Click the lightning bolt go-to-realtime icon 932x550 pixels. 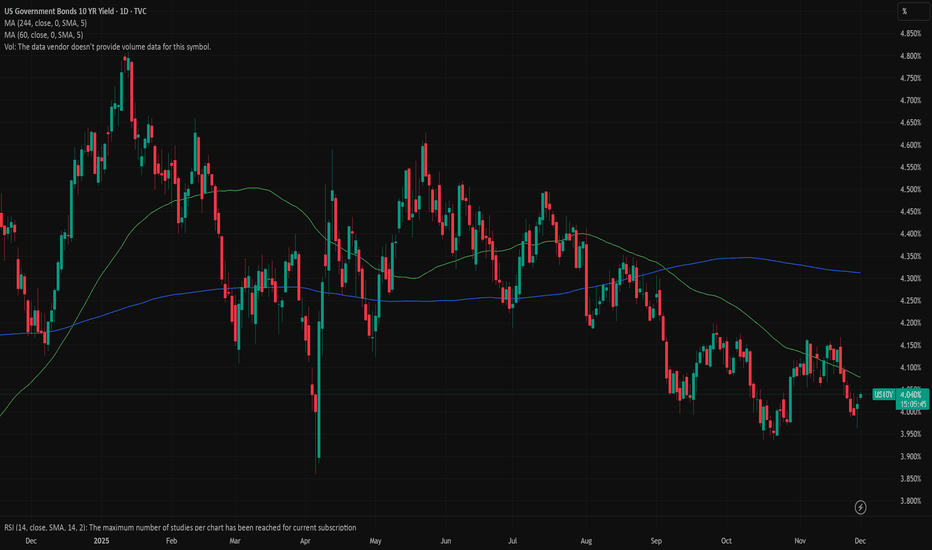[x=861, y=508]
